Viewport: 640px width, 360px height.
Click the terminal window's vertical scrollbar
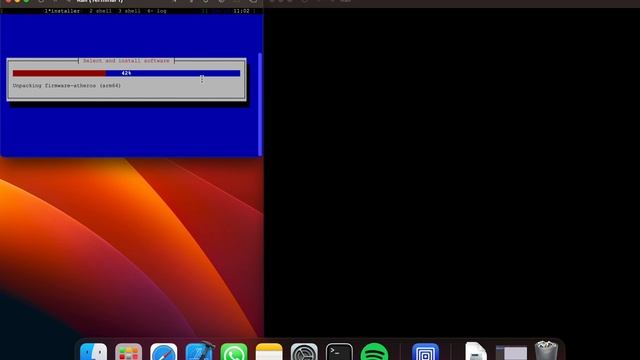[x=260, y=104]
